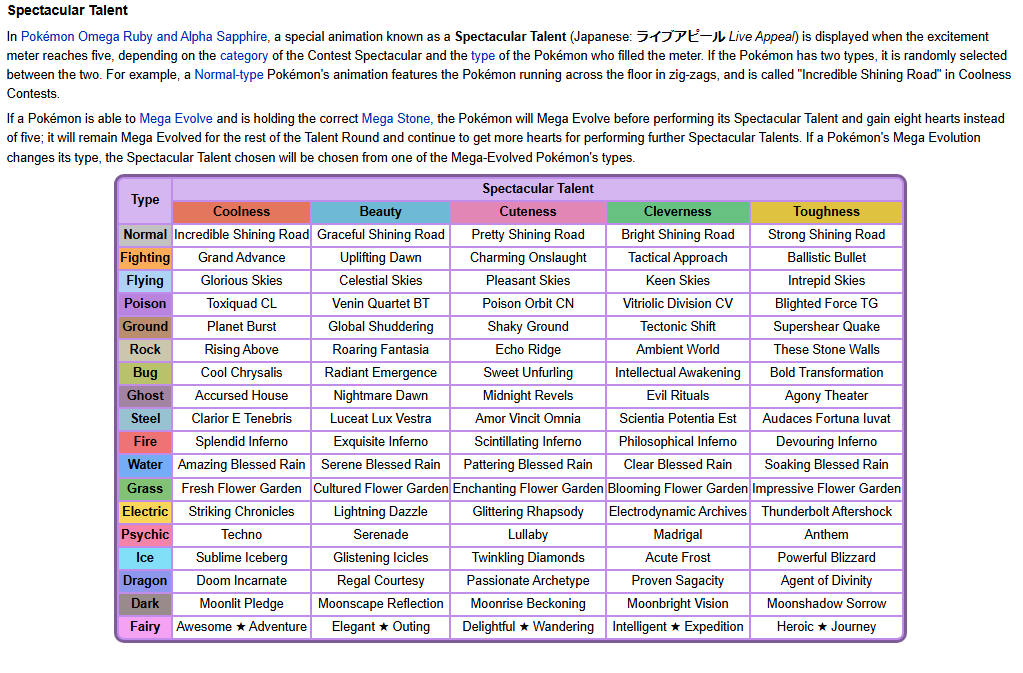The image size is (1023, 673).
Task: Select the Fire type row header
Action: (145, 441)
